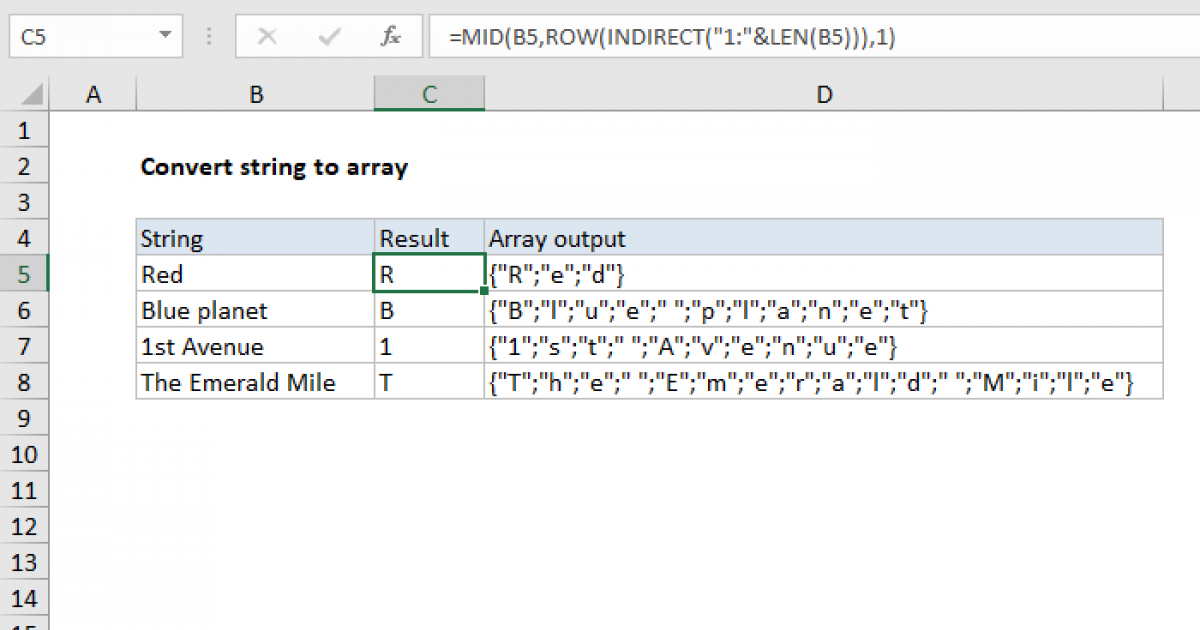Click the Select All triangle above row 1
Image resolution: width=1200 pixels, height=630 pixels.
(x=25, y=93)
